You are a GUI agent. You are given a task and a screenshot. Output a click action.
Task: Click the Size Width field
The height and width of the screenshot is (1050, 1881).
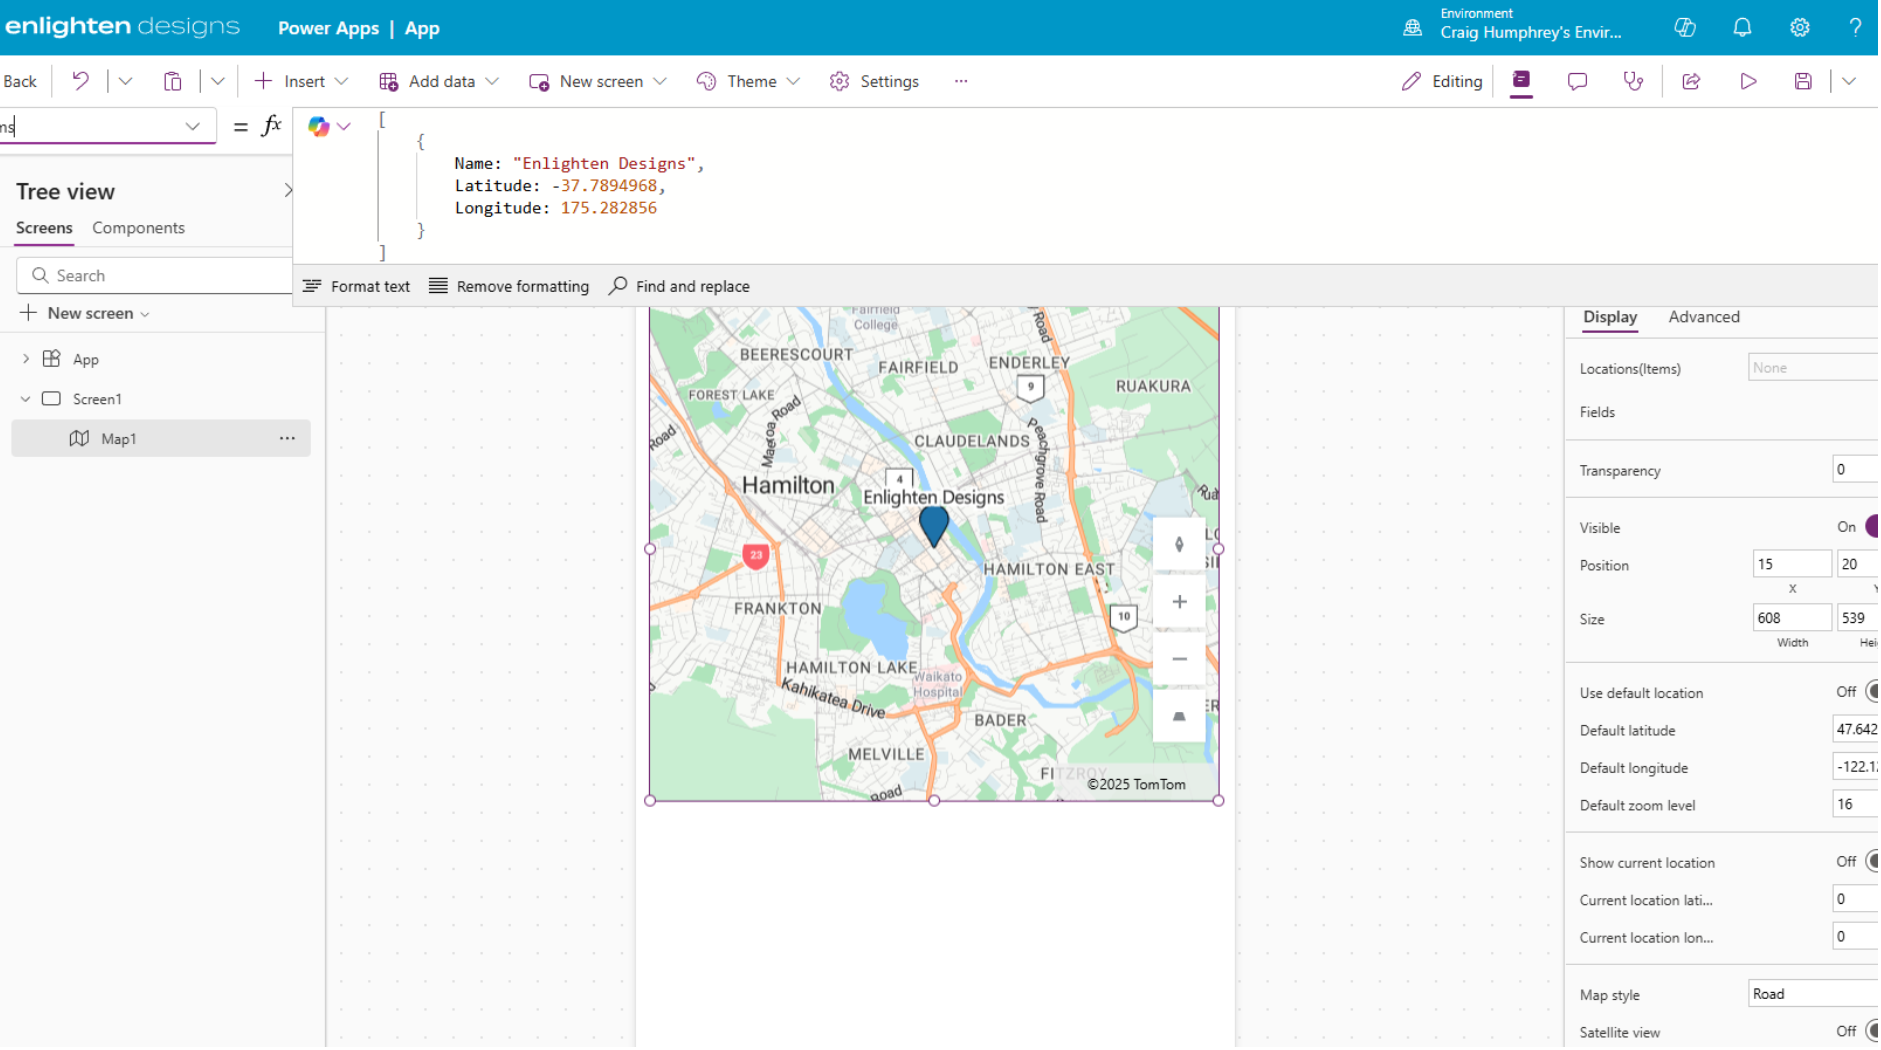(1791, 619)
